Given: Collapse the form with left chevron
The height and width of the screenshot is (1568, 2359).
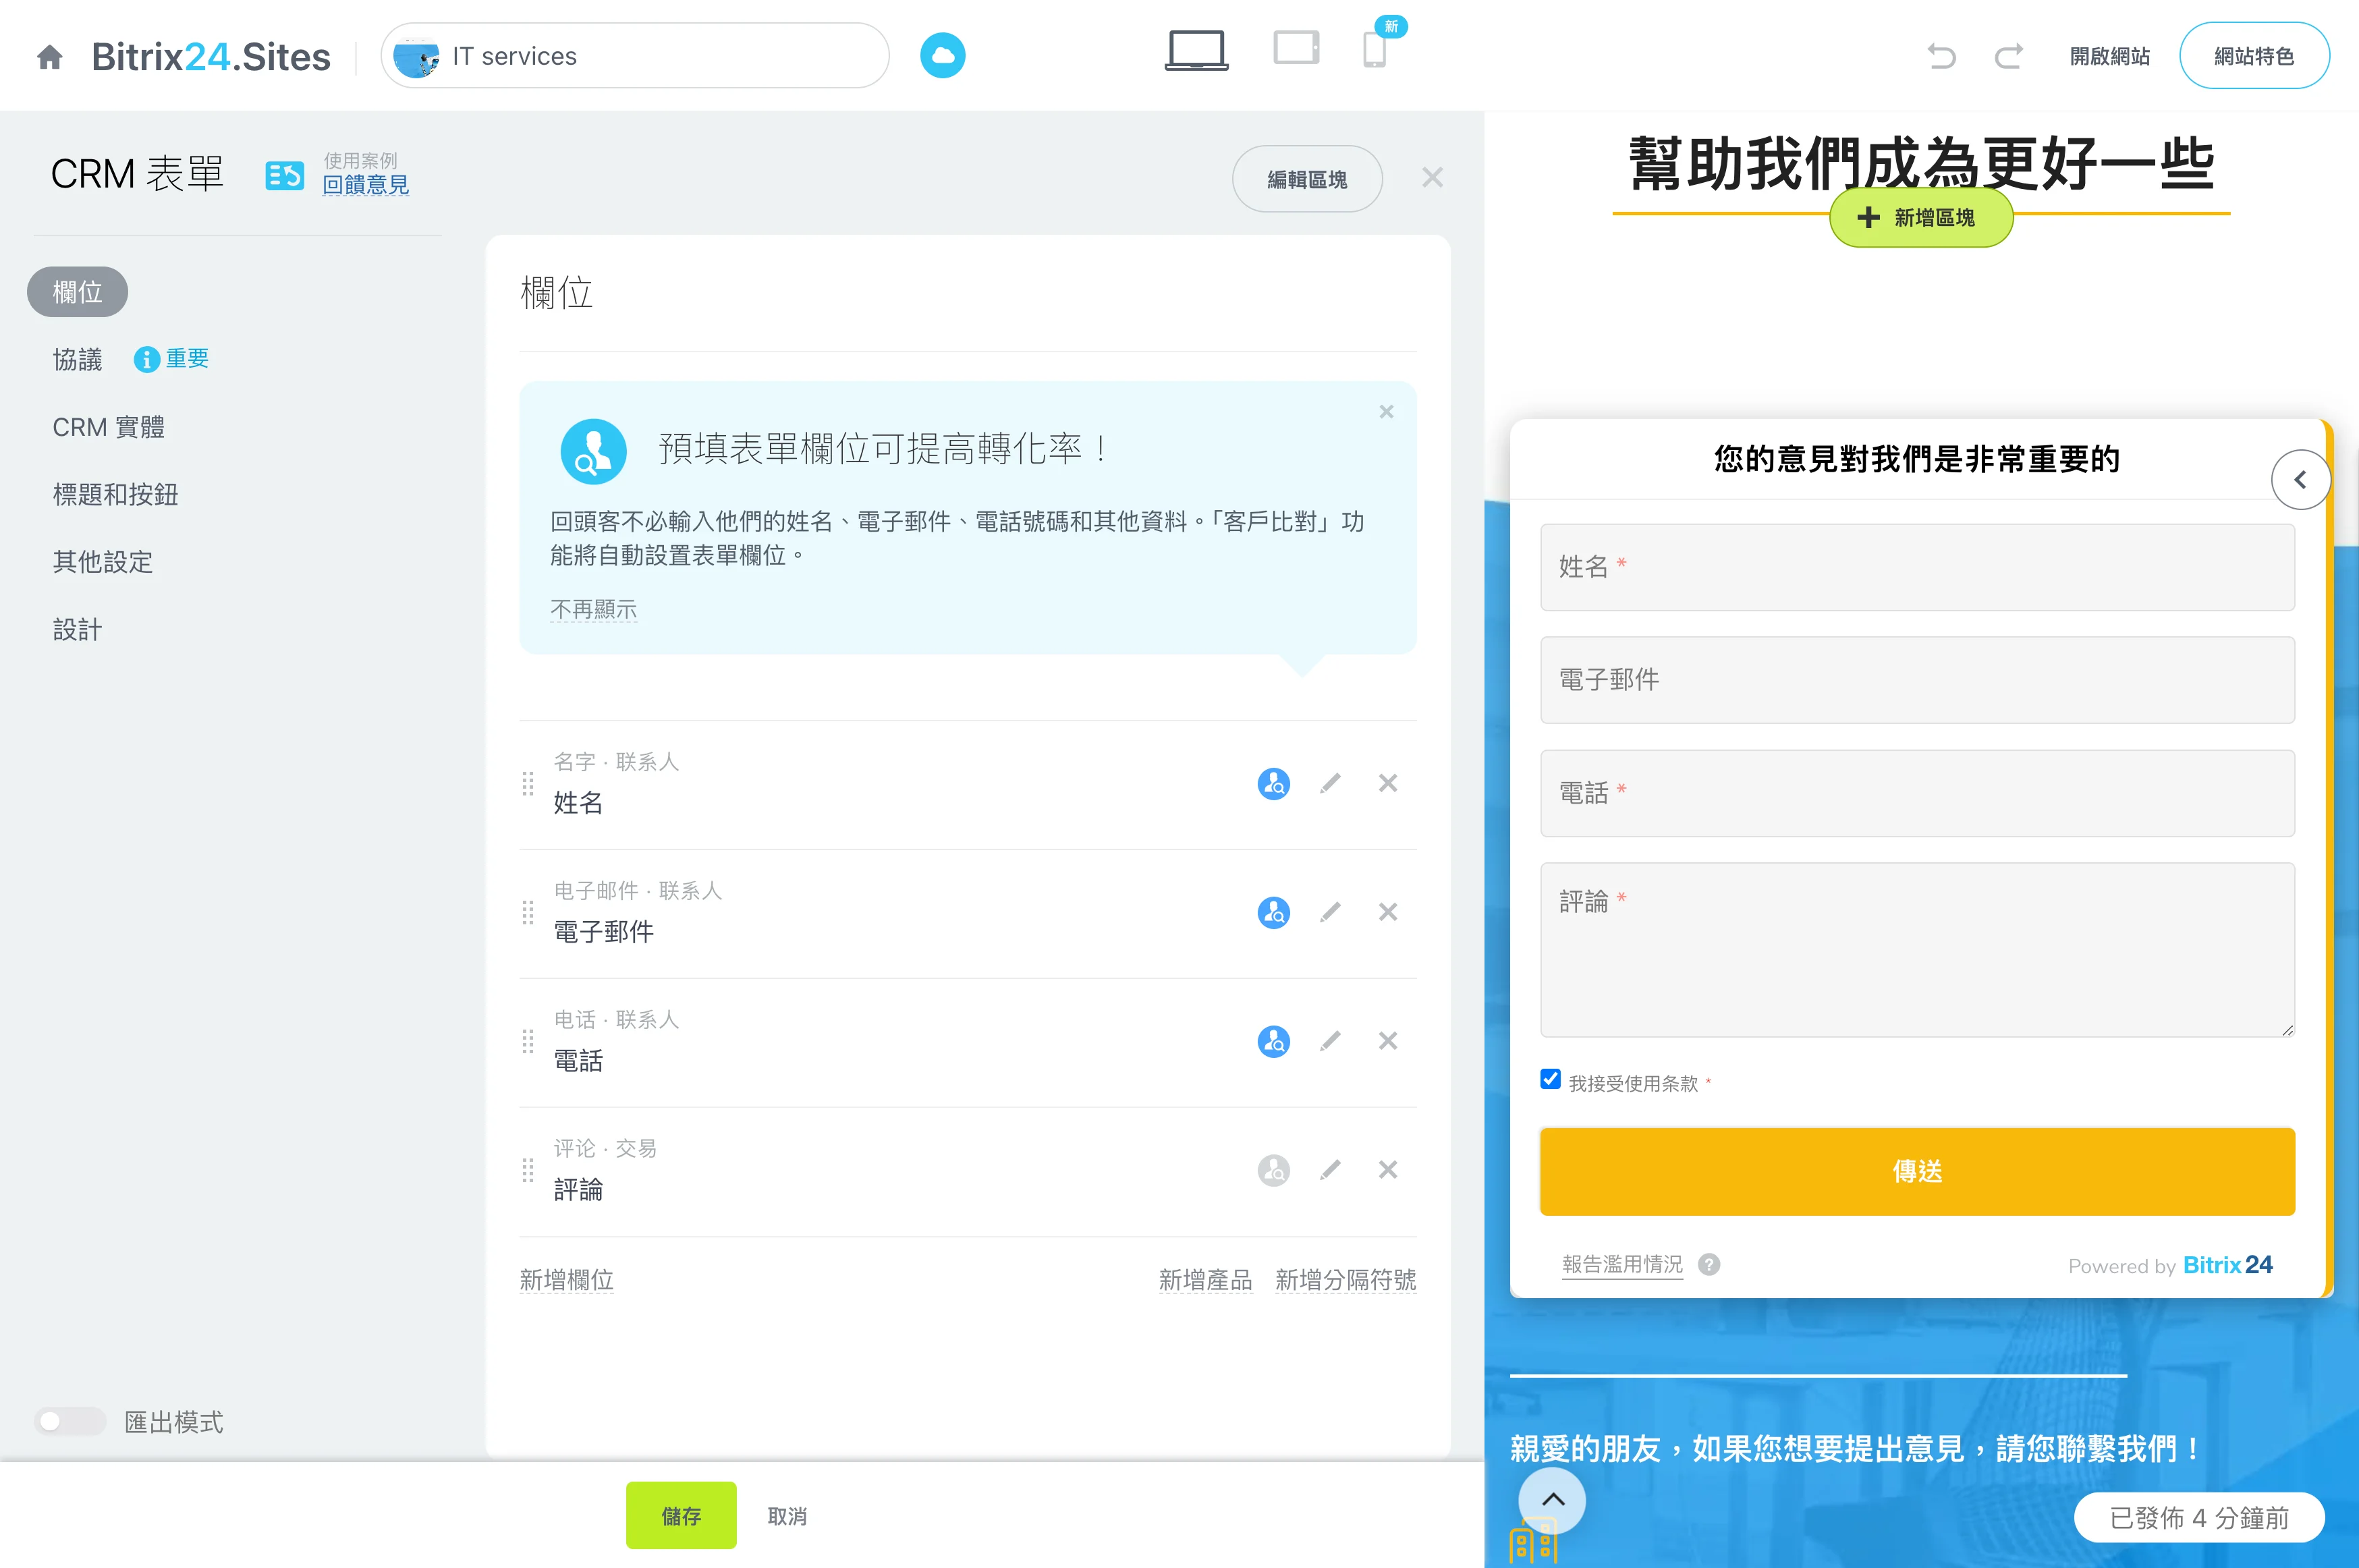Looking at the screenshot, I should (2300, 480).
